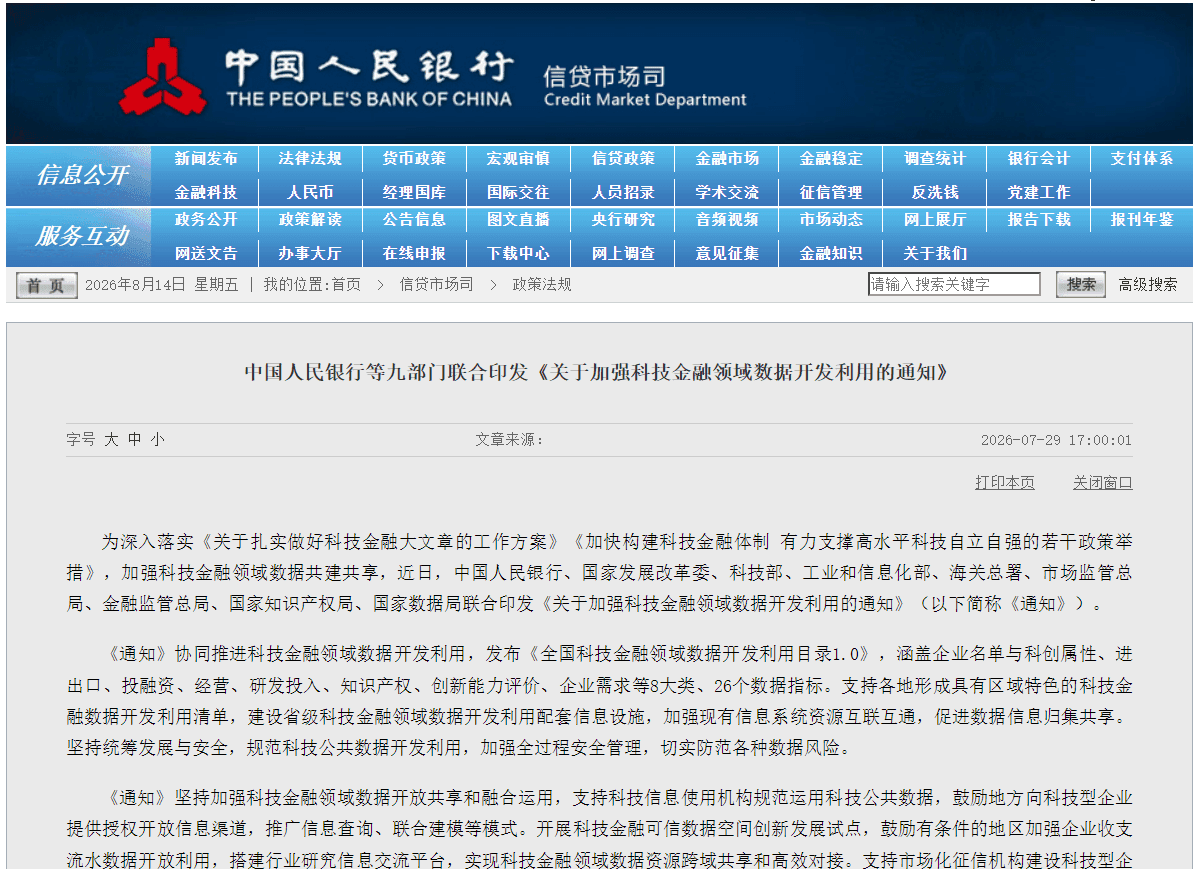Focus the search keyword input field
The image size is (1199, 869).
click(954, 284)
